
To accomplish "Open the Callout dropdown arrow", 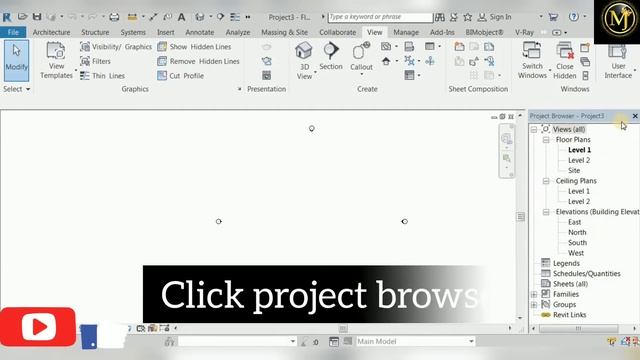I will (362, 75).
